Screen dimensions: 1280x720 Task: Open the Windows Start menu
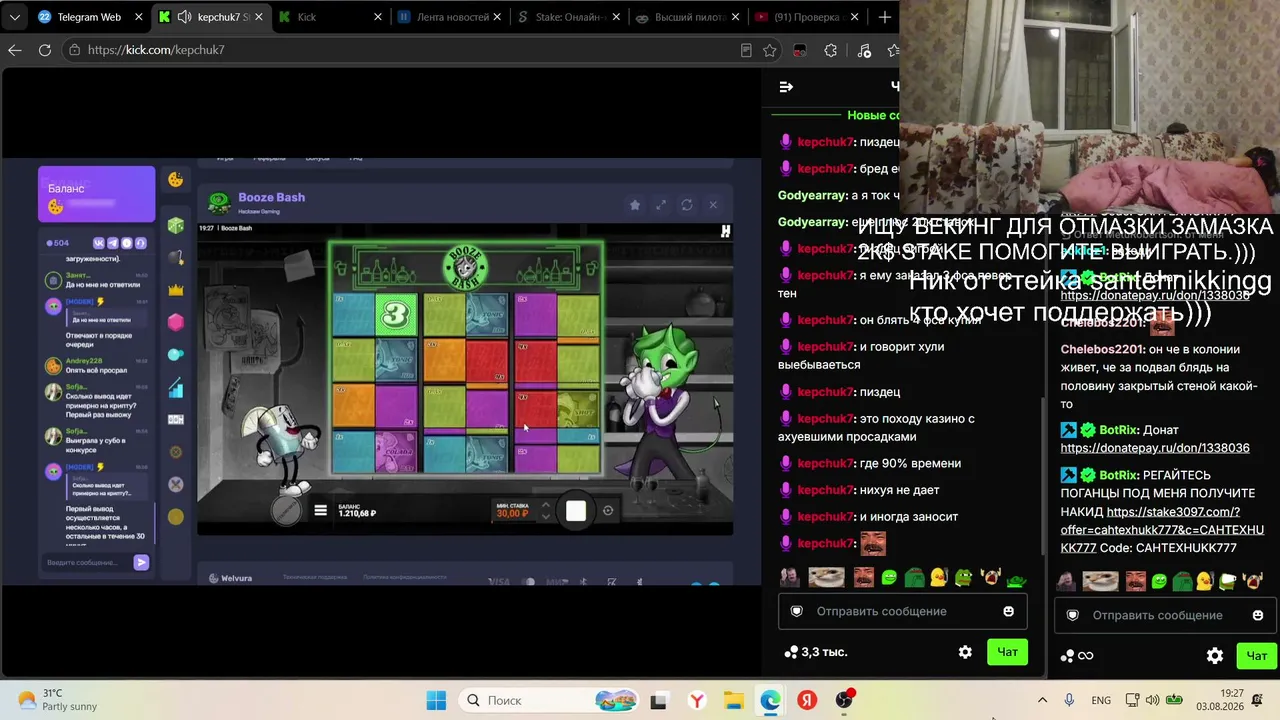tap(436, 700)
